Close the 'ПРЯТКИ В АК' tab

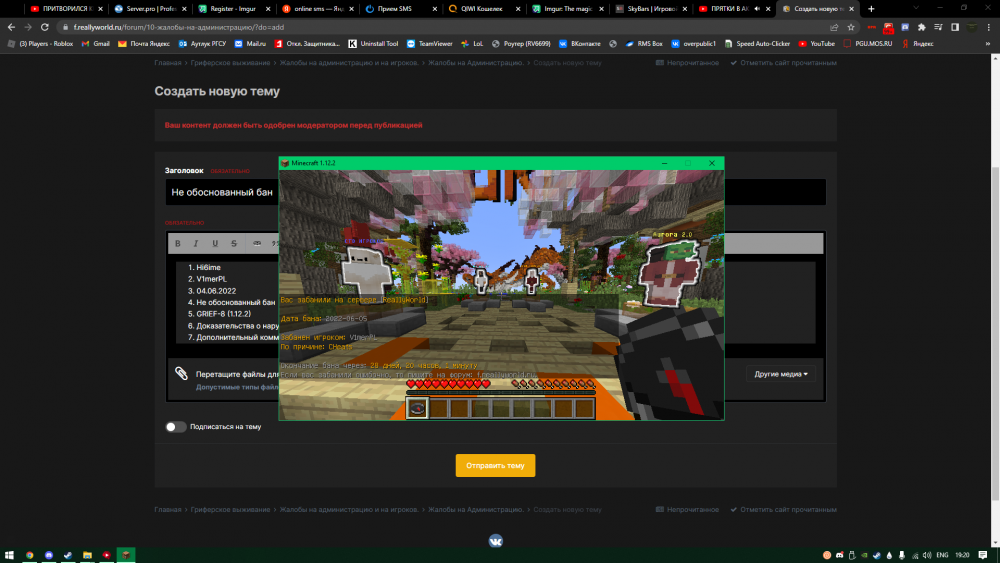(768, 9)
